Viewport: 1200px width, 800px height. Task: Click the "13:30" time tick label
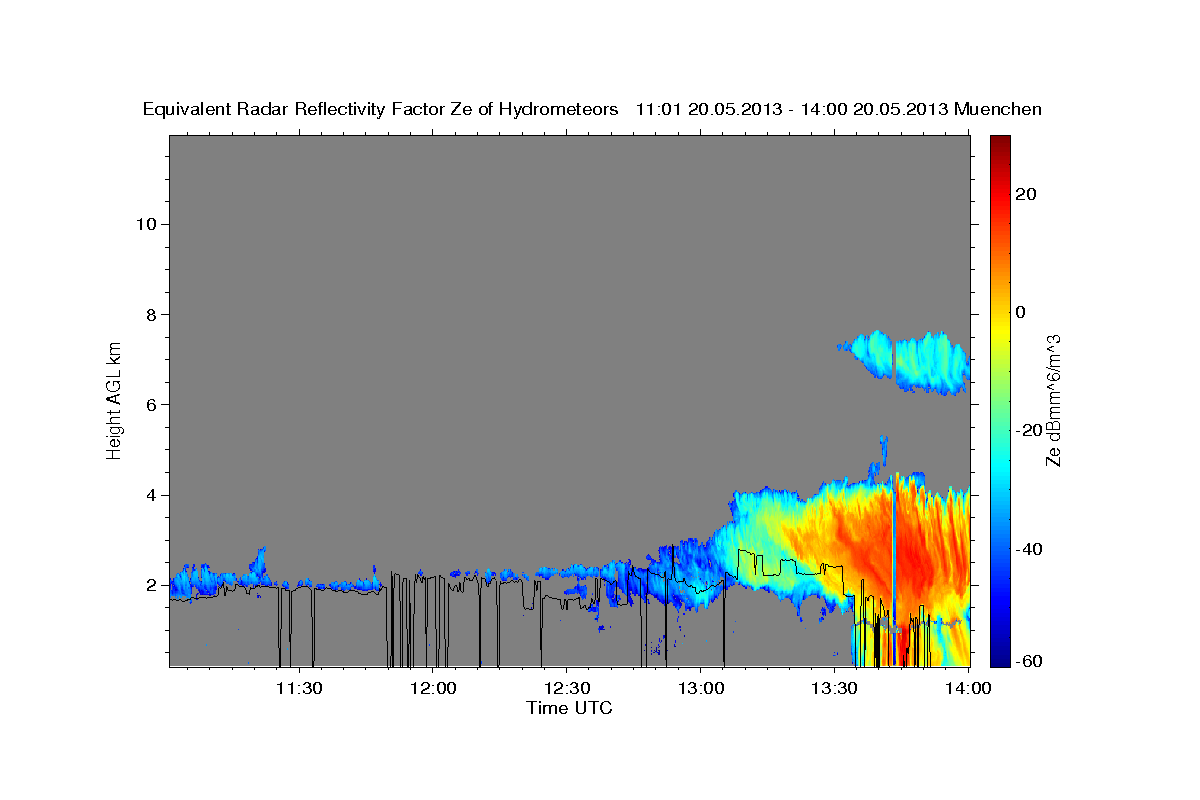[835, 688]
